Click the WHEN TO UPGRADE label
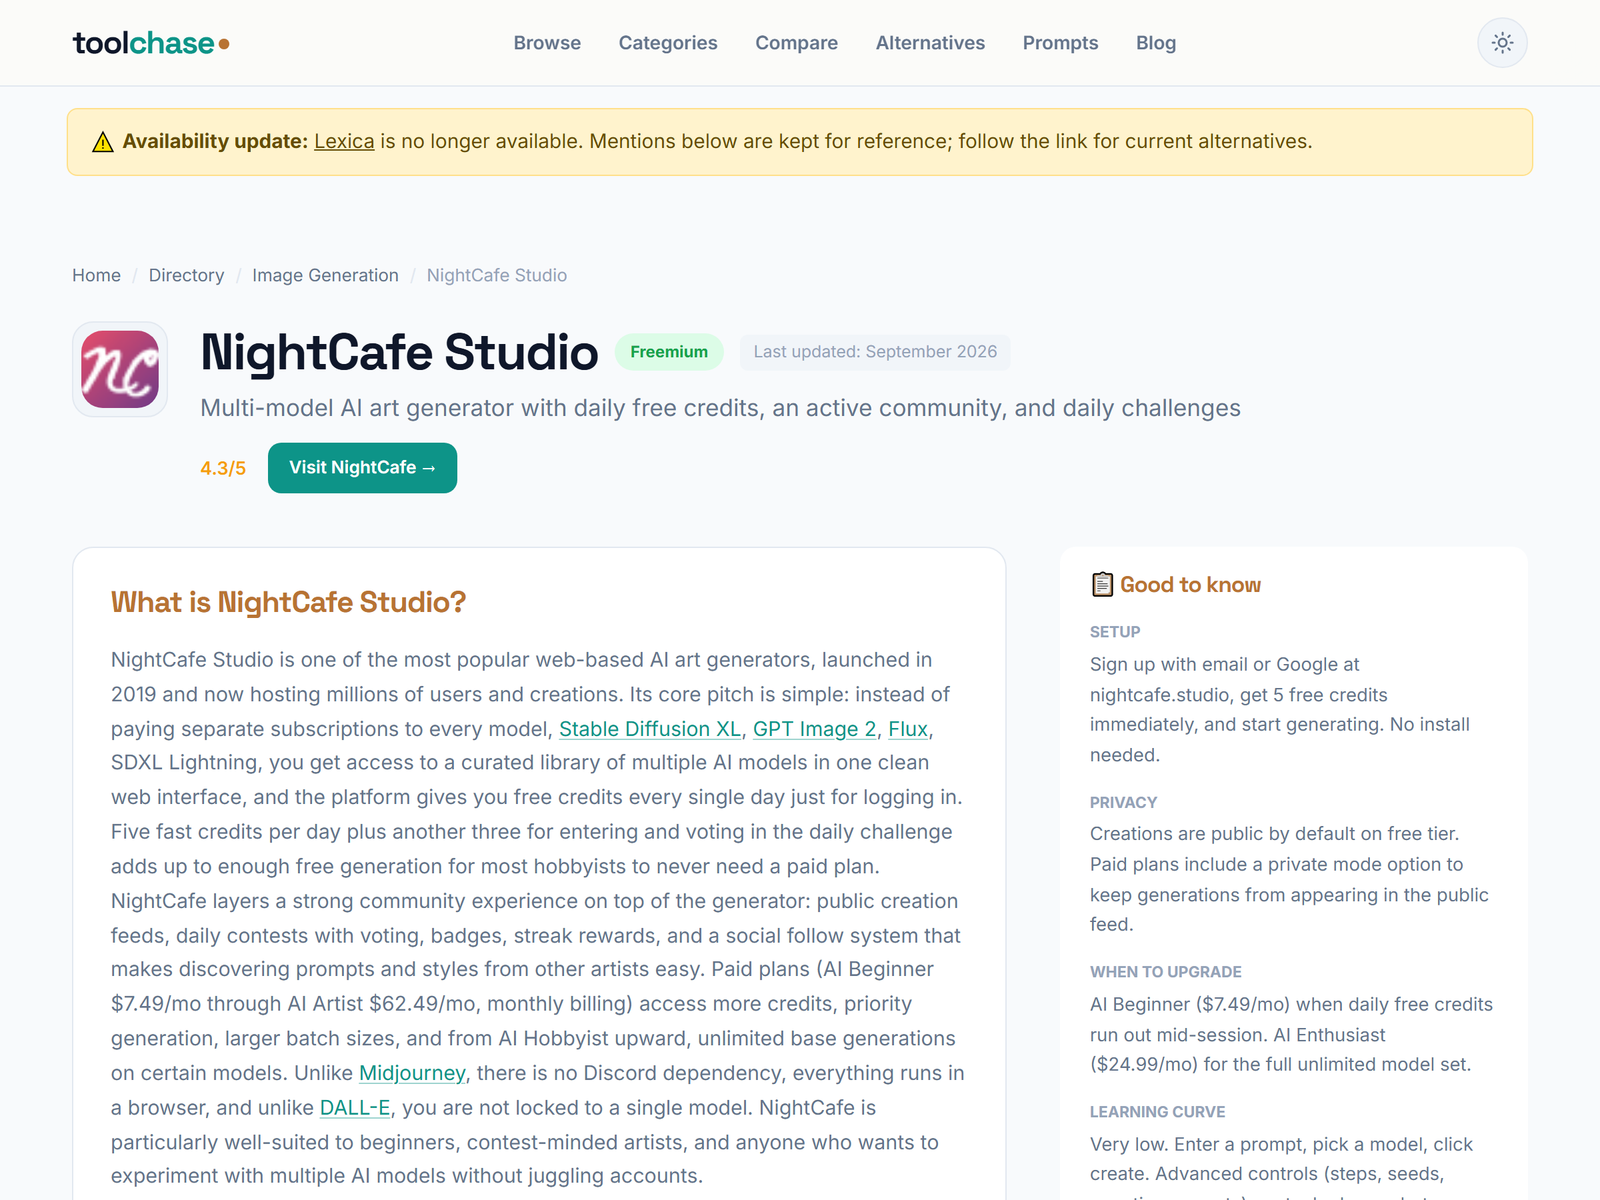 point(1166,972)
